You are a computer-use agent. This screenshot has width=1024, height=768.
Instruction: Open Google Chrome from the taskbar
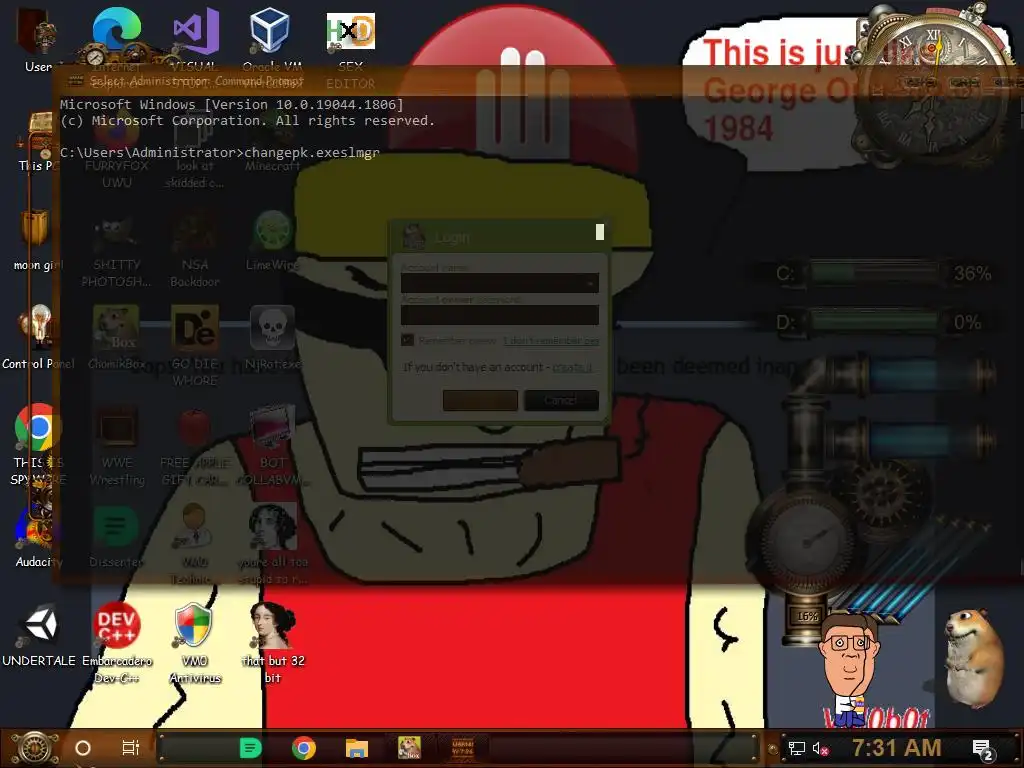click(x=304, y=748)
